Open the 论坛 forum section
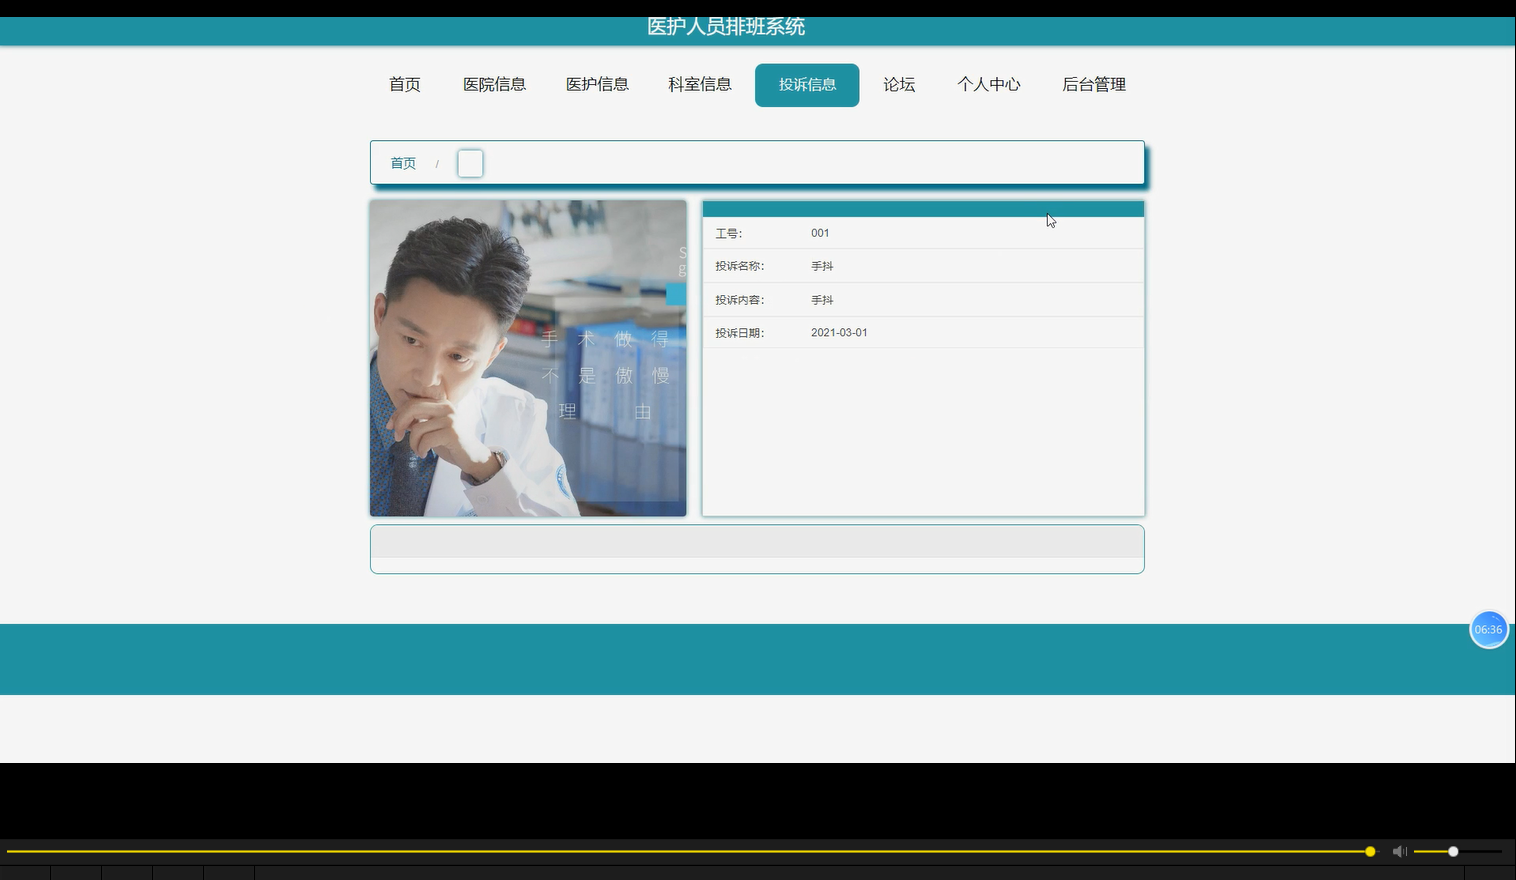Image resolution: width=1516 pixels, height=880 pixels. (898, 84)
